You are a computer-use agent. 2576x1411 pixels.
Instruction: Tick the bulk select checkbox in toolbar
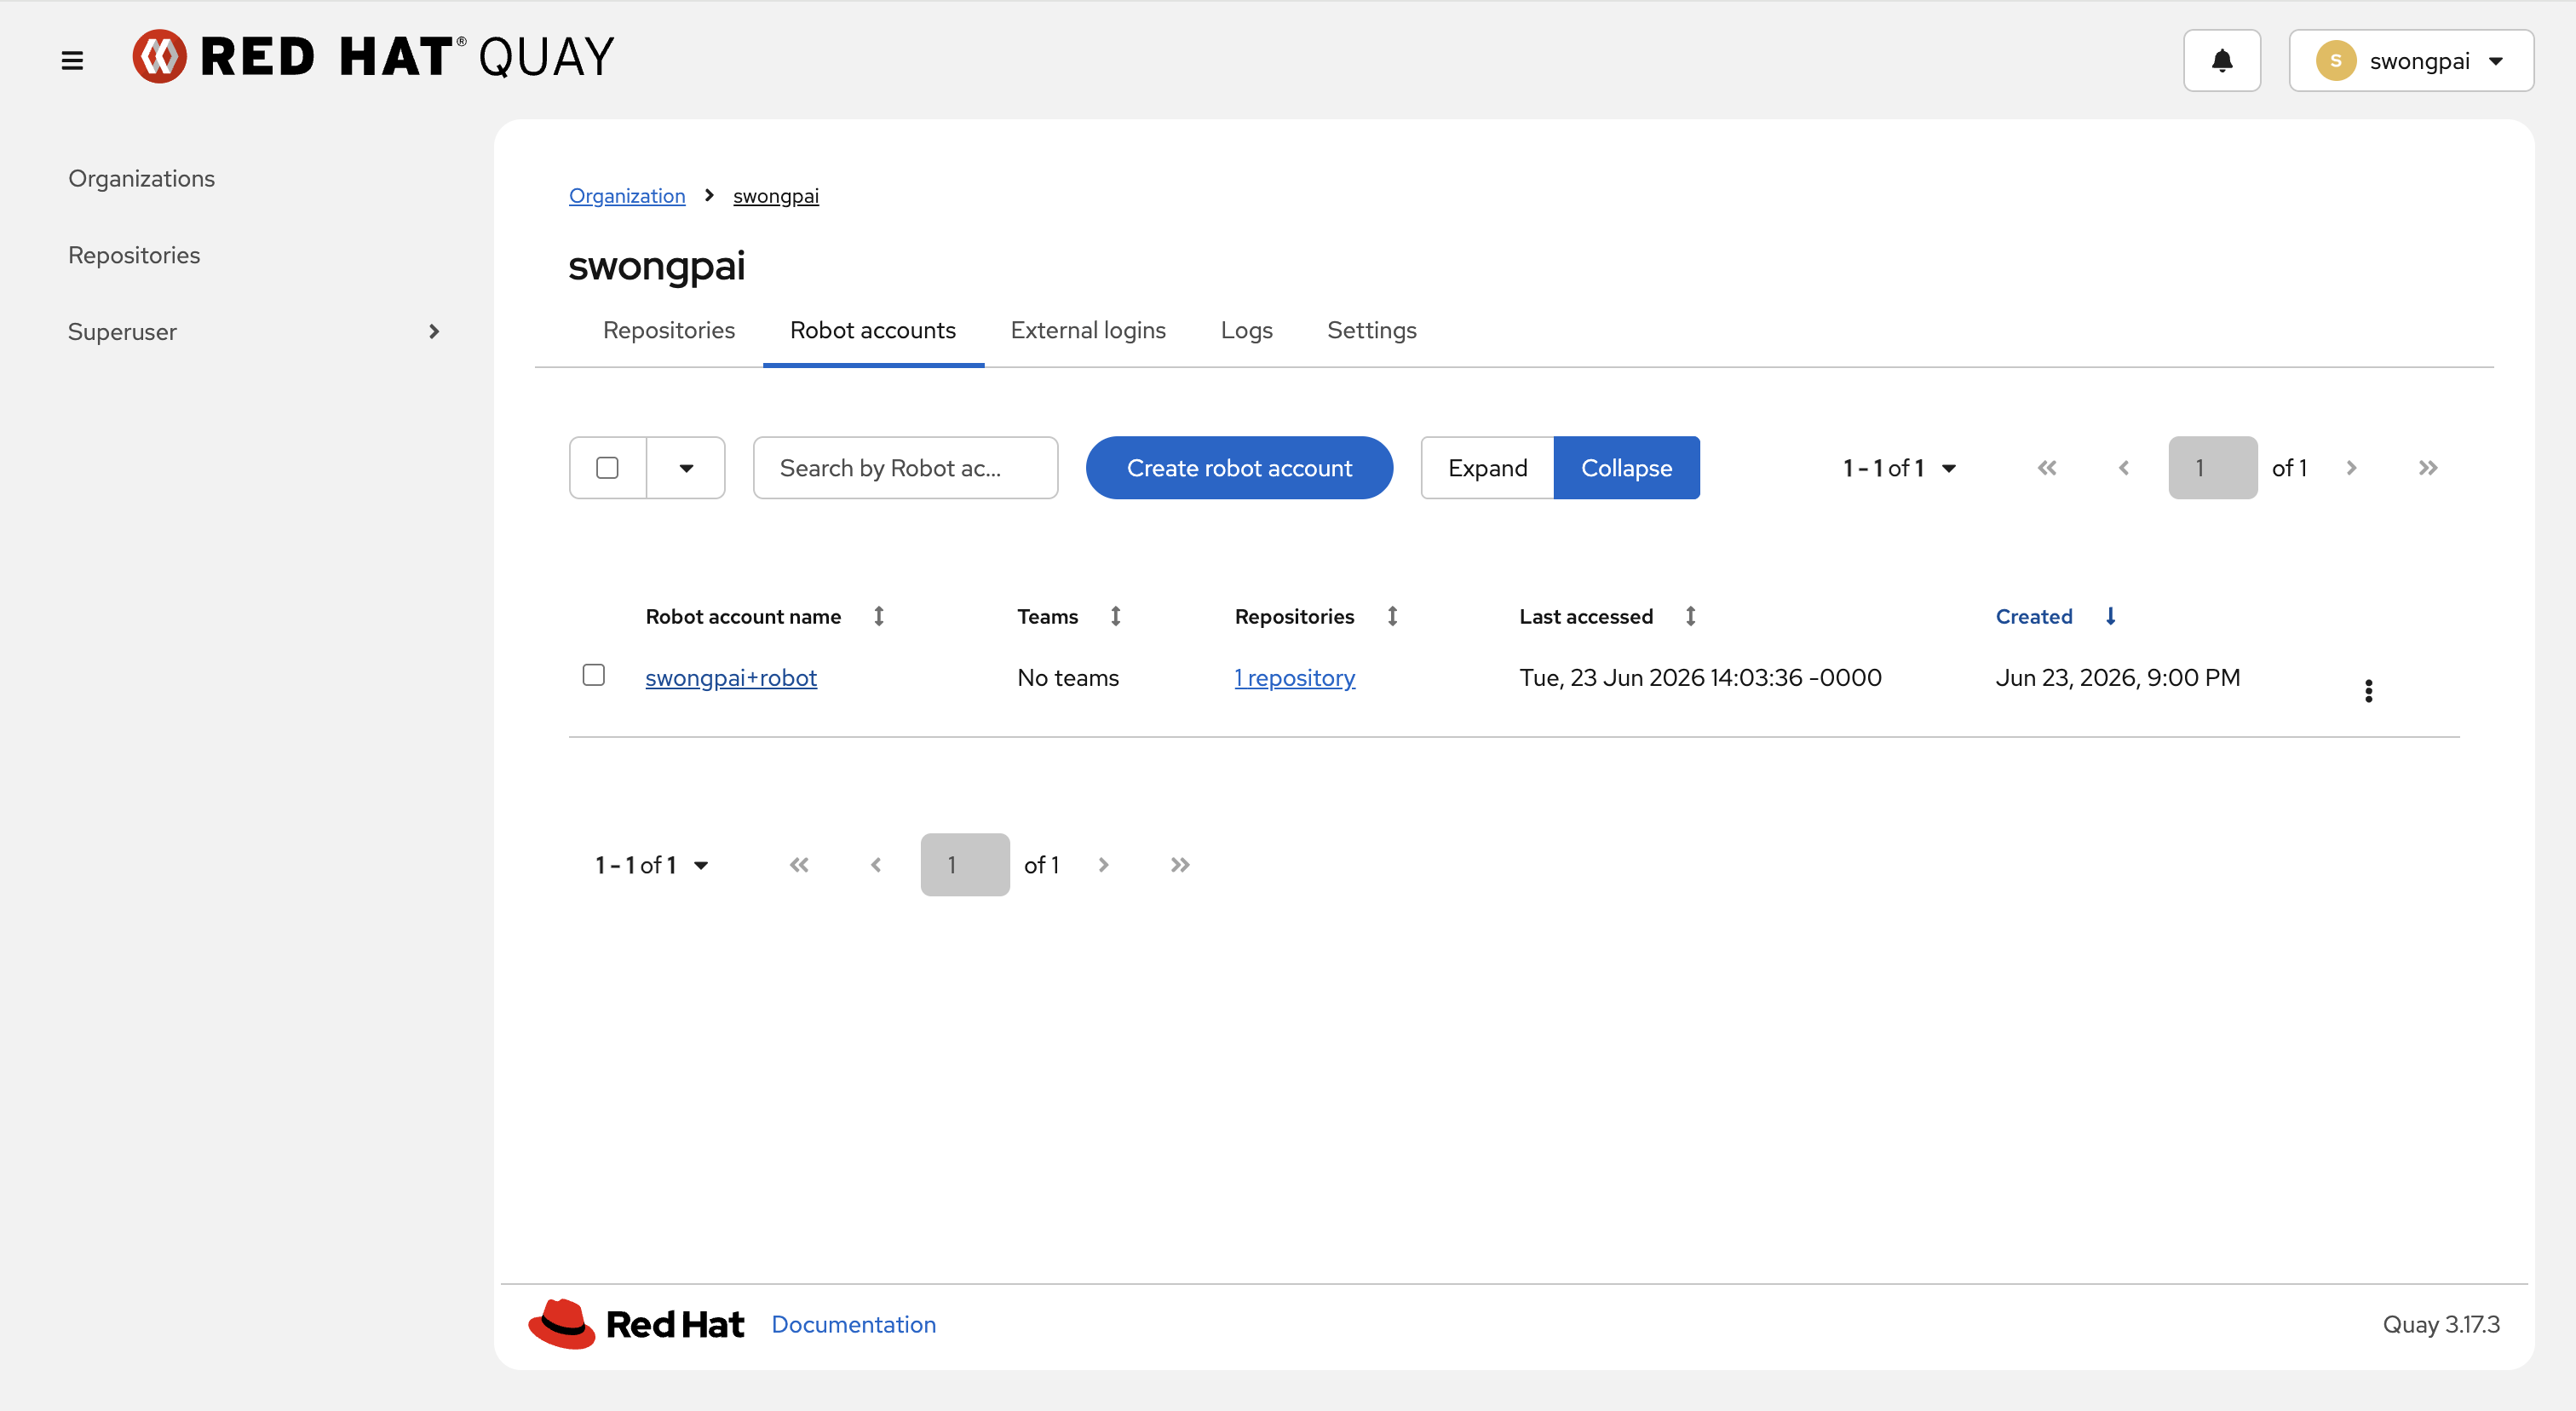(607, 468)
